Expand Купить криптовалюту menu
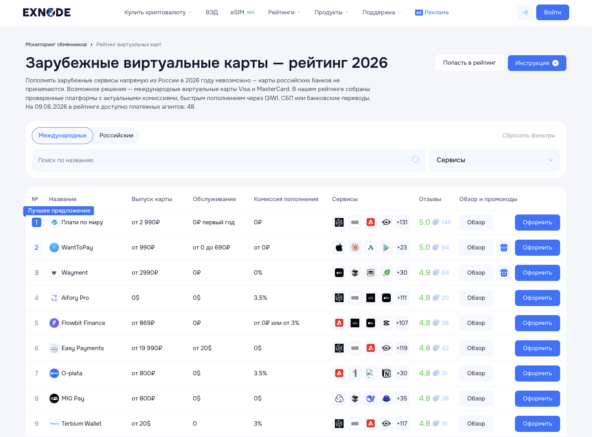The height and width of the screenshot is (437, 592). pos(158,12)
